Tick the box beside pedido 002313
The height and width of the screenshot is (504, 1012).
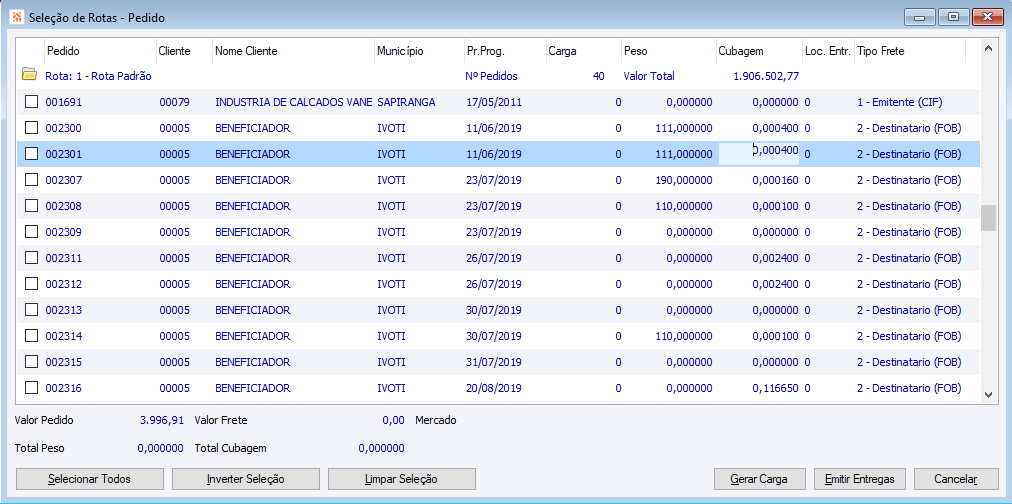click(31, 310)
